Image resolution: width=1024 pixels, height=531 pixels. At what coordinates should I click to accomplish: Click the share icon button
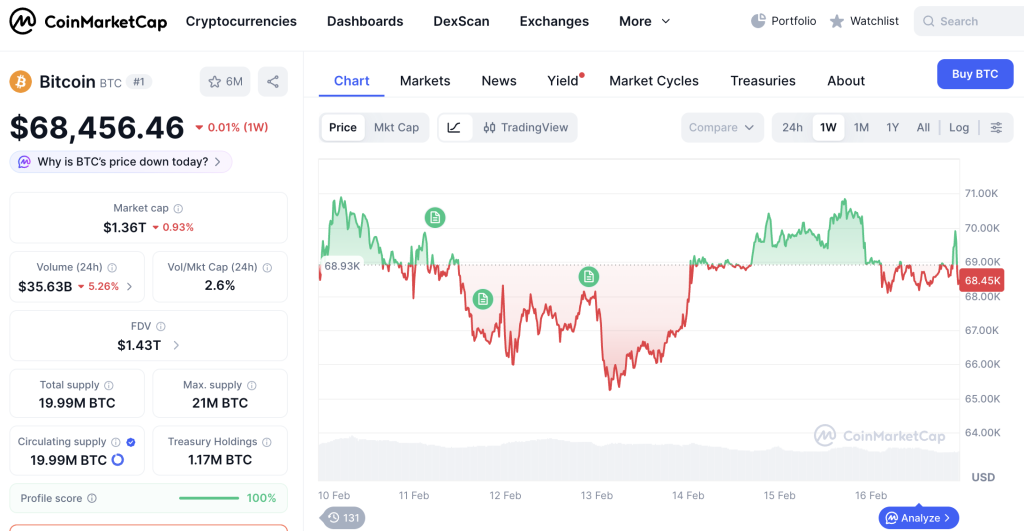pos(273,82)
